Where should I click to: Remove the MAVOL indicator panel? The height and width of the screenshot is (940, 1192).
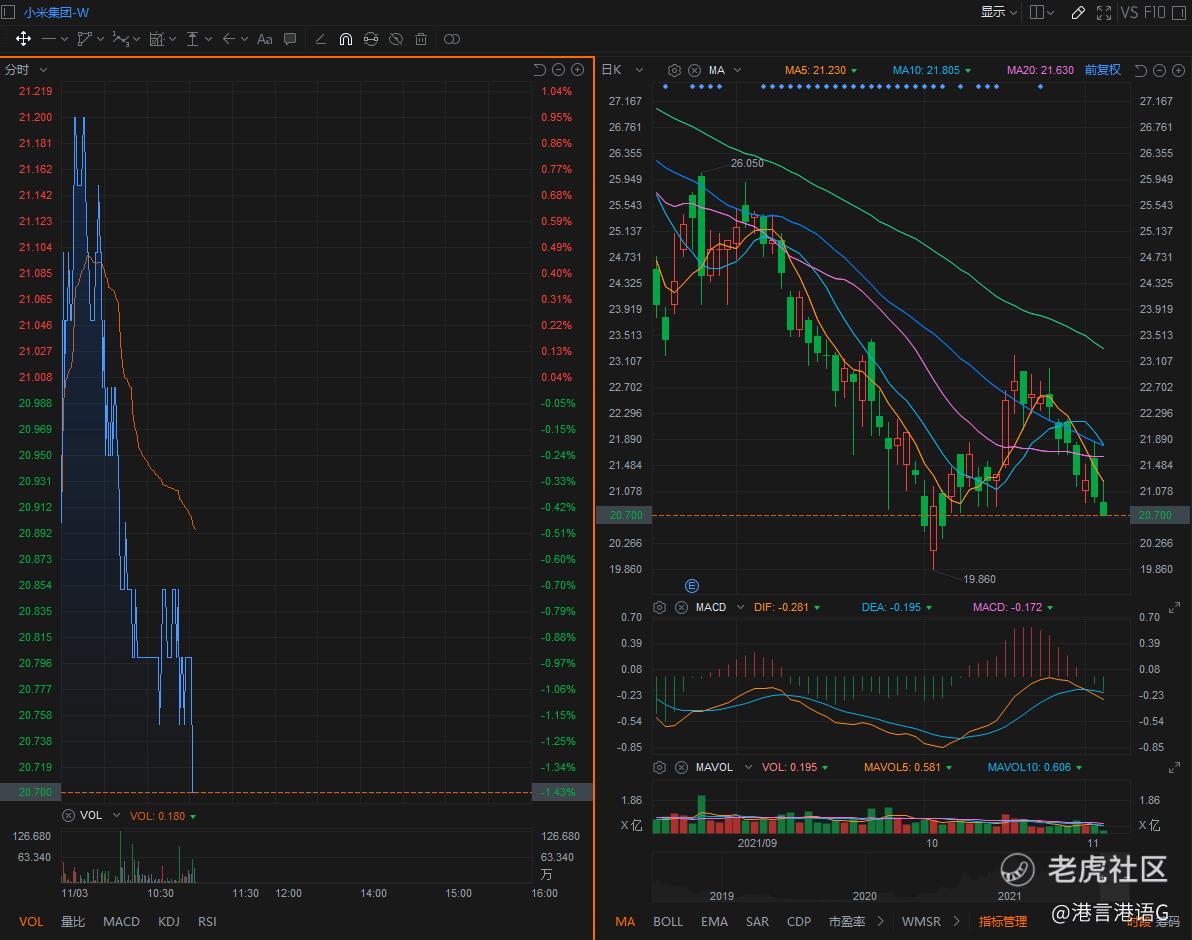pyautogui.click(x=682, y=767)
